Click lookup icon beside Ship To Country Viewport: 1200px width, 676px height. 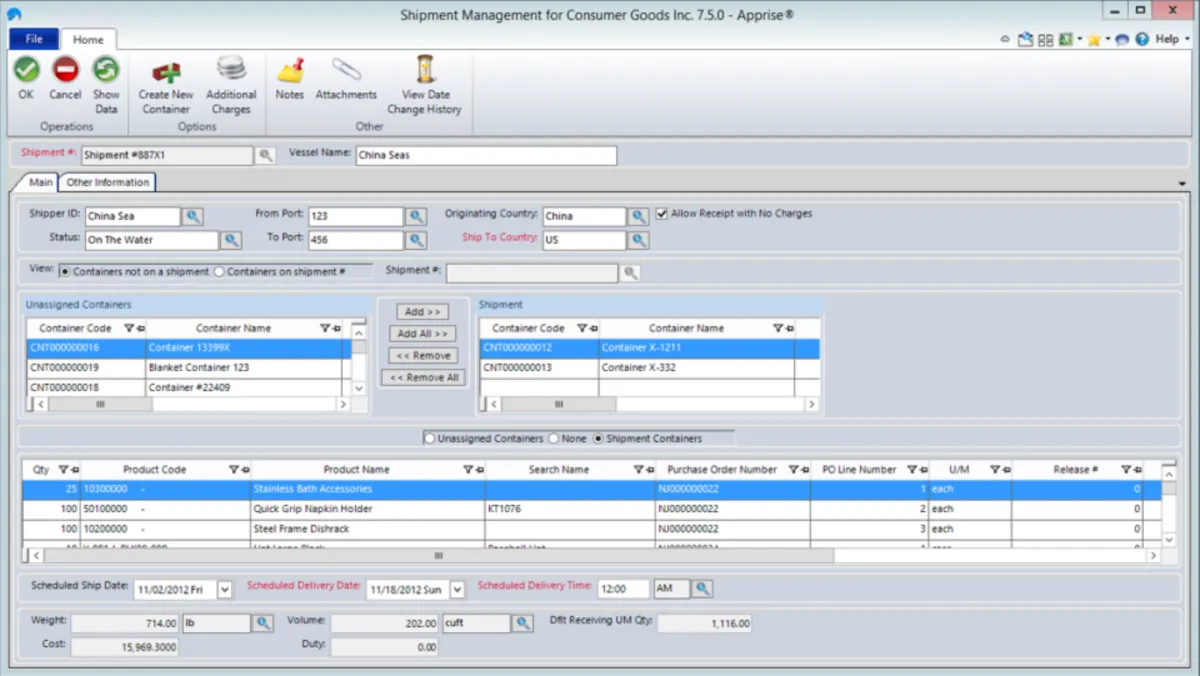click(639, 240)
